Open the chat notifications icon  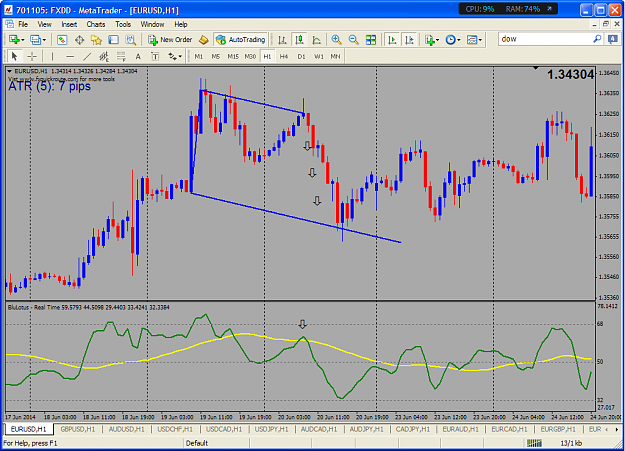coord(613,39)
